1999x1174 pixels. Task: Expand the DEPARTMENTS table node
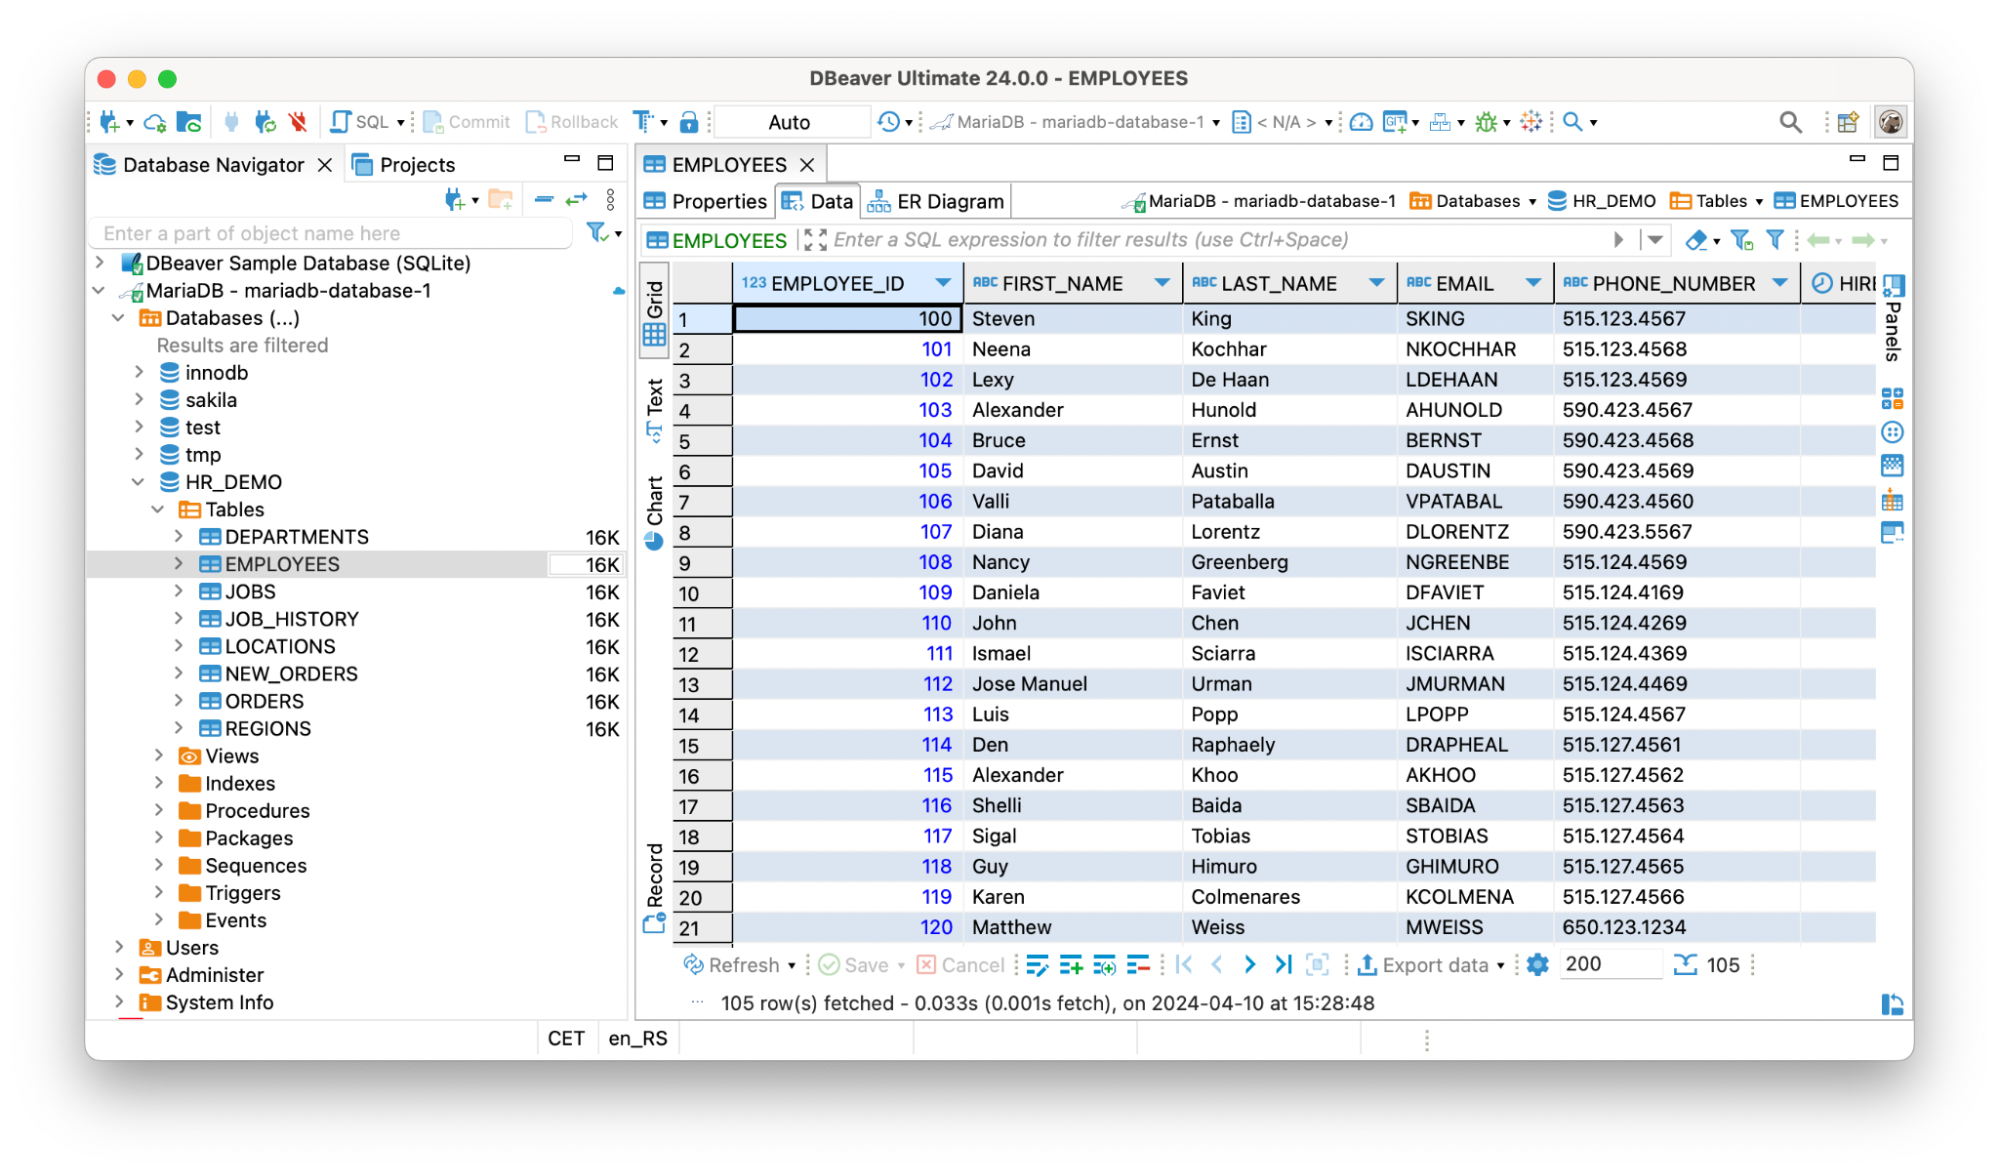tap(178, 537)
